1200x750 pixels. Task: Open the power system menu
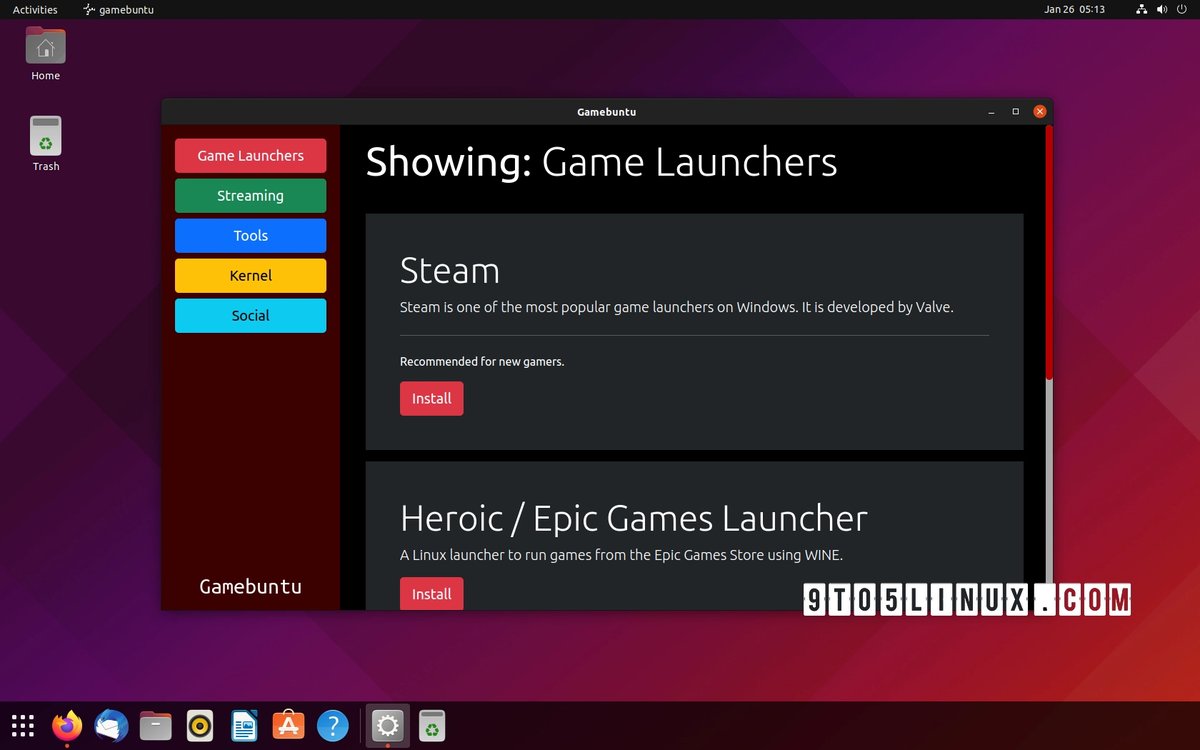click(x=1181, y=9)
